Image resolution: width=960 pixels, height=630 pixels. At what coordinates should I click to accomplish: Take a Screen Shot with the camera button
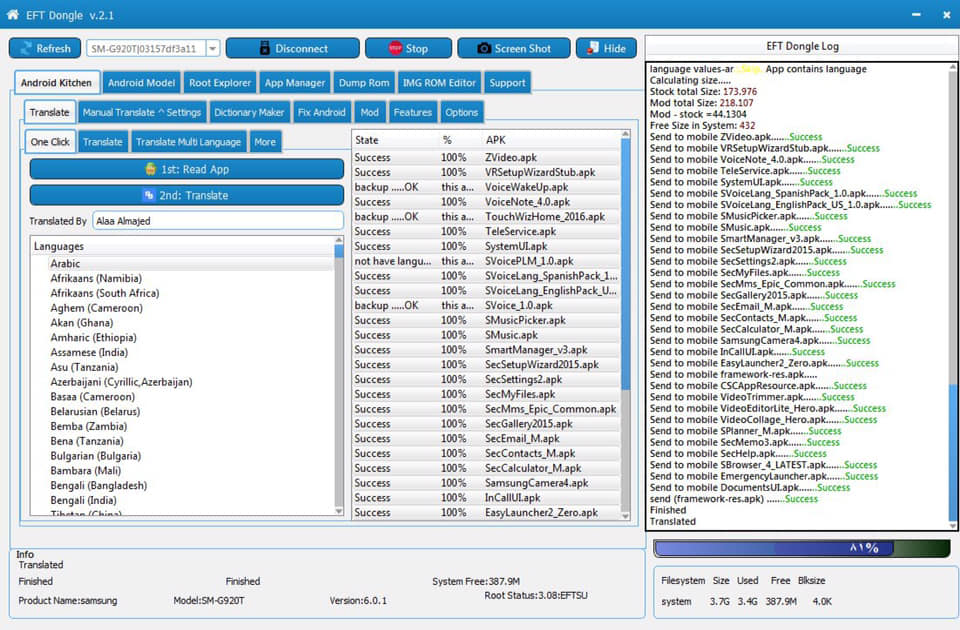514,48
